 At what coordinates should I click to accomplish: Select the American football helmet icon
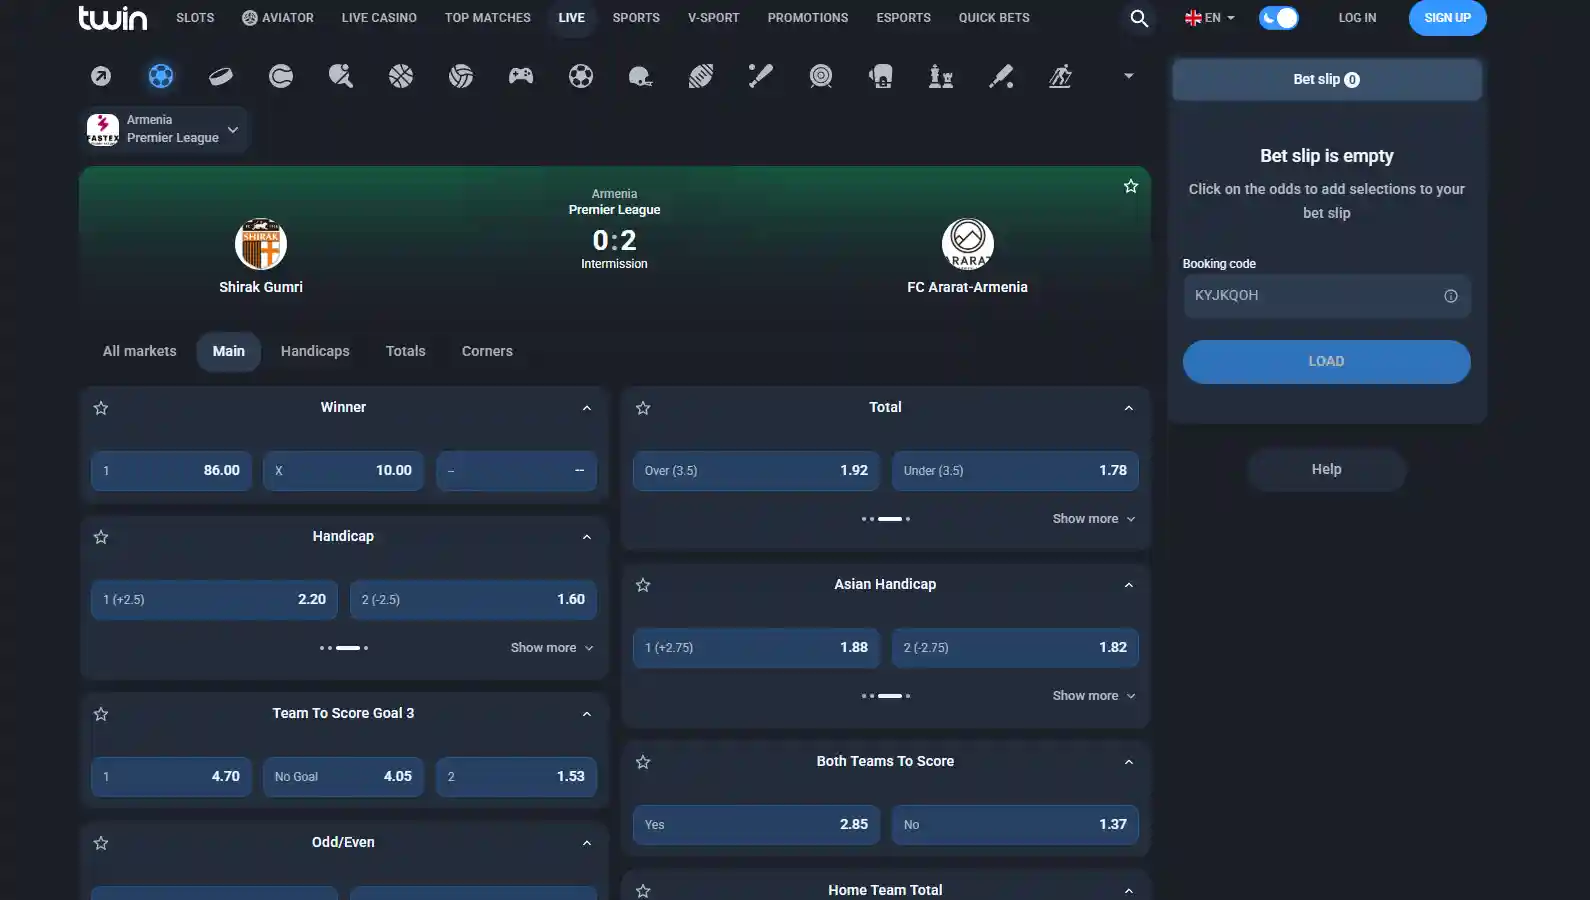coord(641,76)
